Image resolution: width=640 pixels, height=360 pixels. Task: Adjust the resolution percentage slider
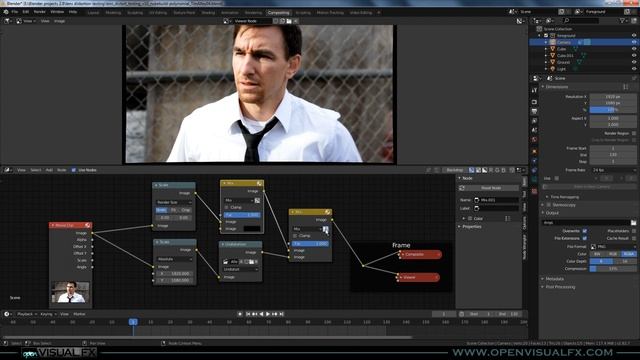[613, 110]
